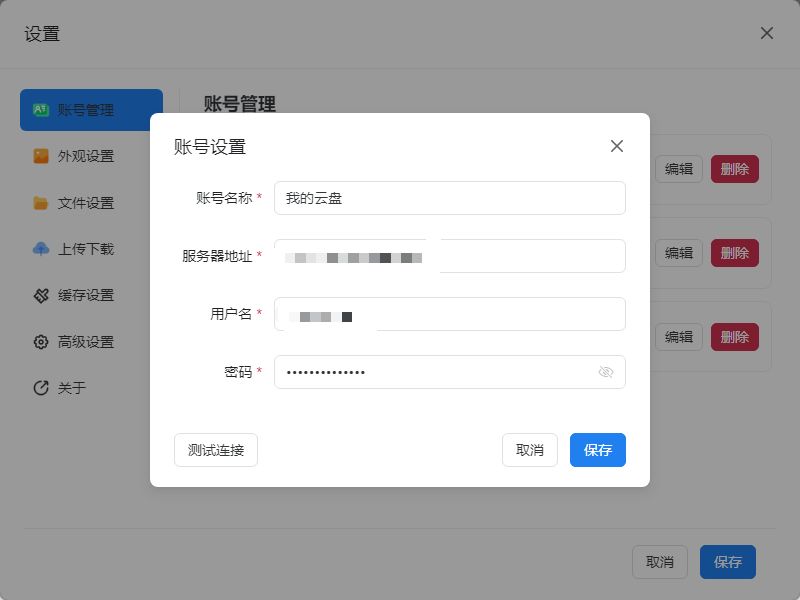Click 取消 at bottom of 设置 window
This screenshot has height=600, width=800.
[660, 562]
